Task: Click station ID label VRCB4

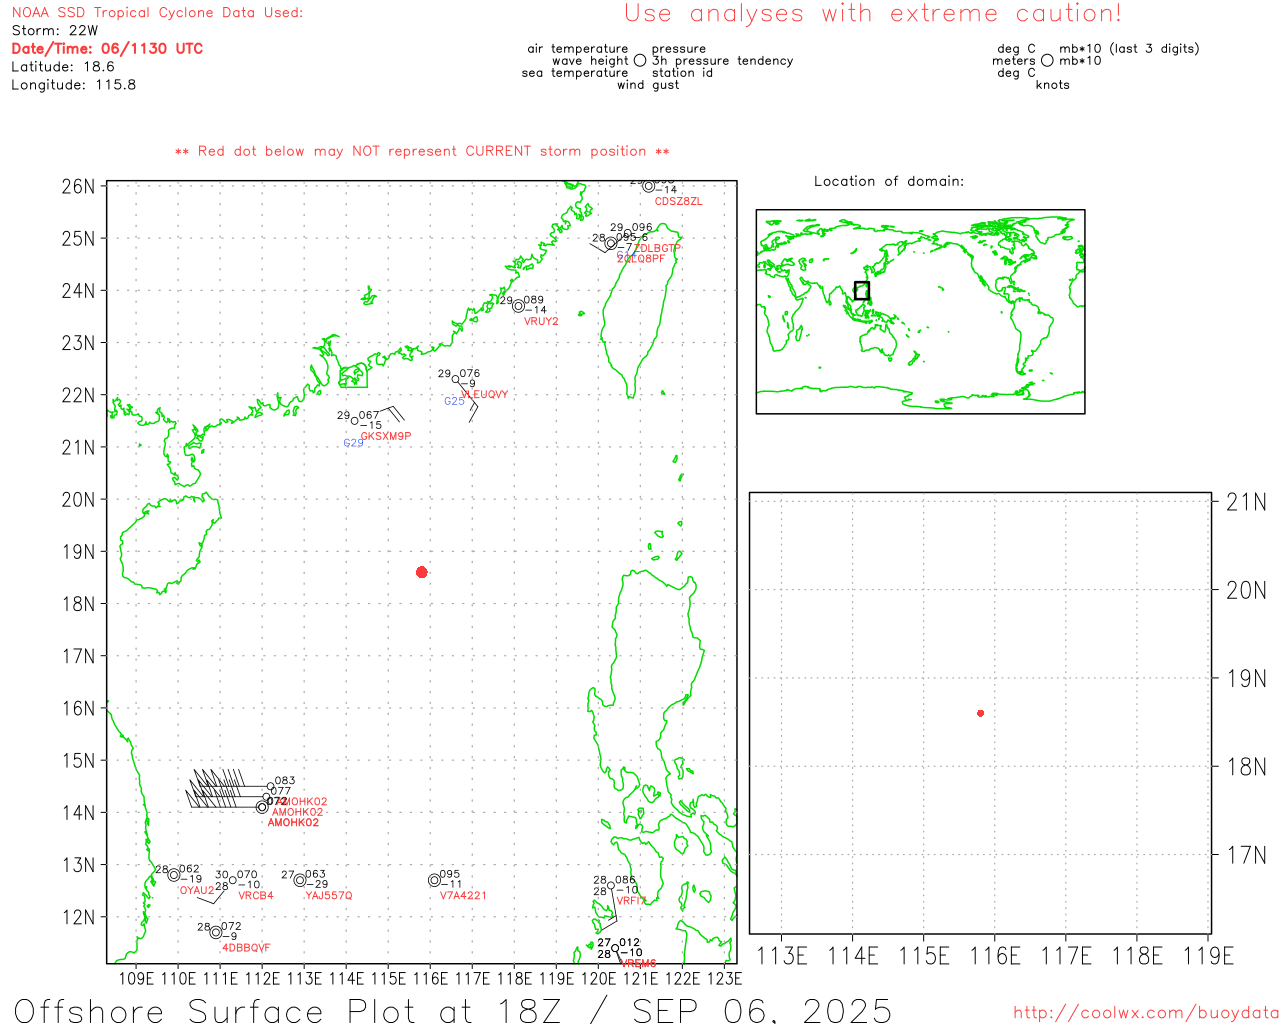Action: tap(256, 896)
